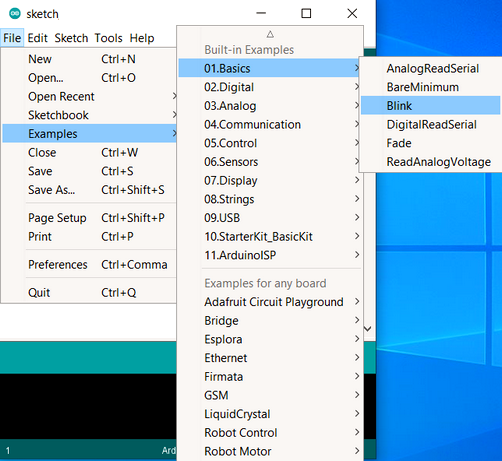This screenshot has height=461, width=502.
Task: Expand the Esplora library examples
Action: click(270, 339)
